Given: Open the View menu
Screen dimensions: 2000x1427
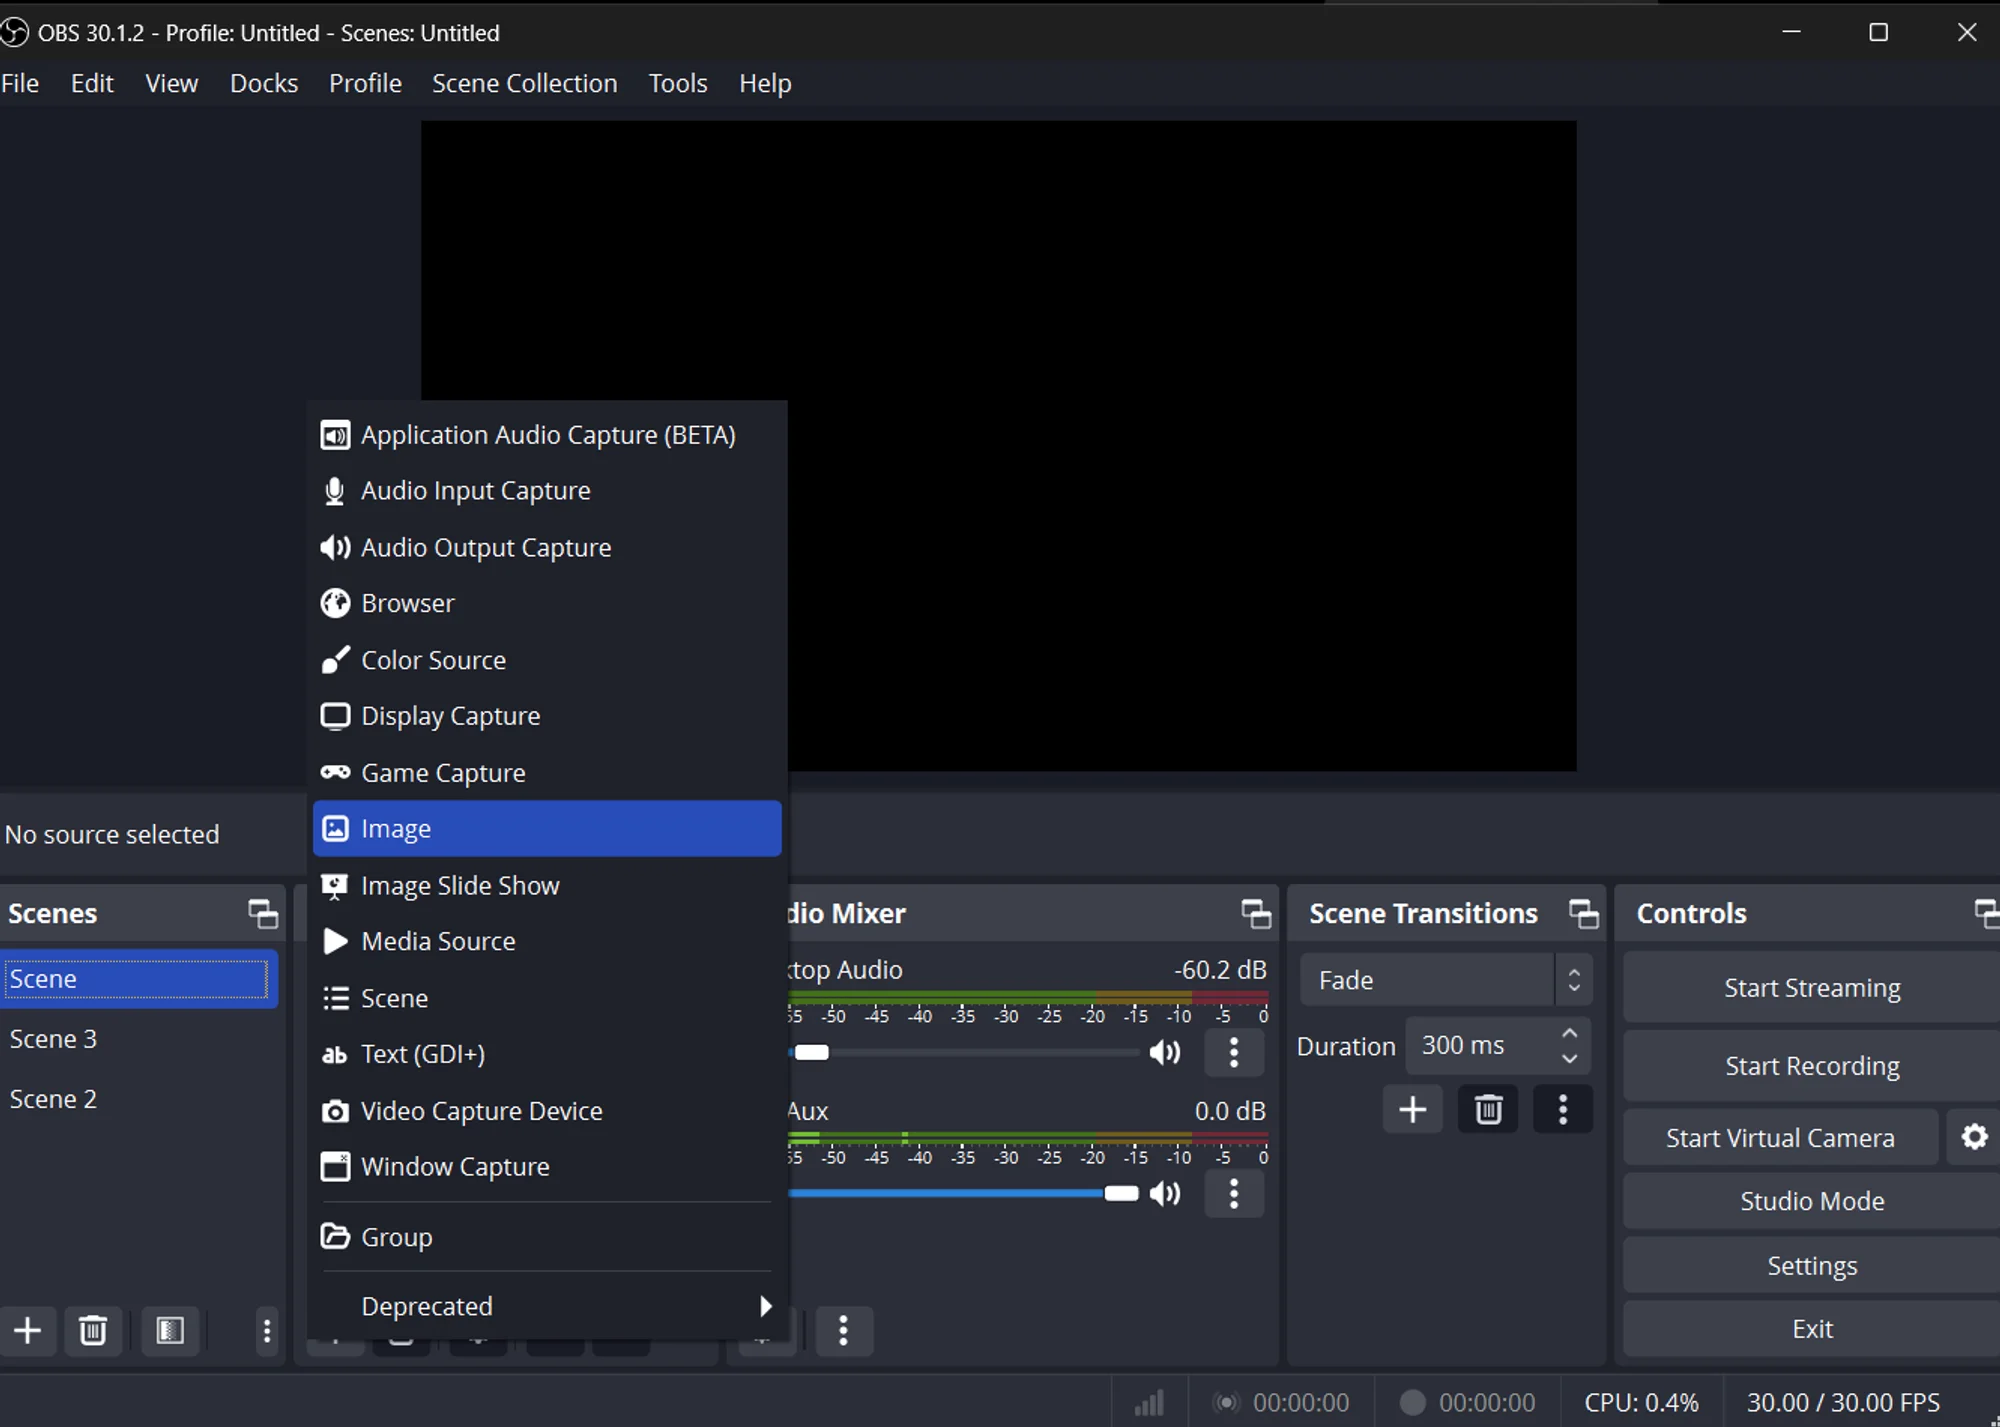Looking at the screenshot, I should [171, 83].
